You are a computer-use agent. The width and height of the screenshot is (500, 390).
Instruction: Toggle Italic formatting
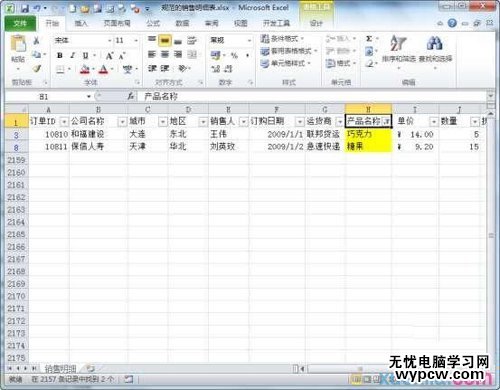[72, 55]
